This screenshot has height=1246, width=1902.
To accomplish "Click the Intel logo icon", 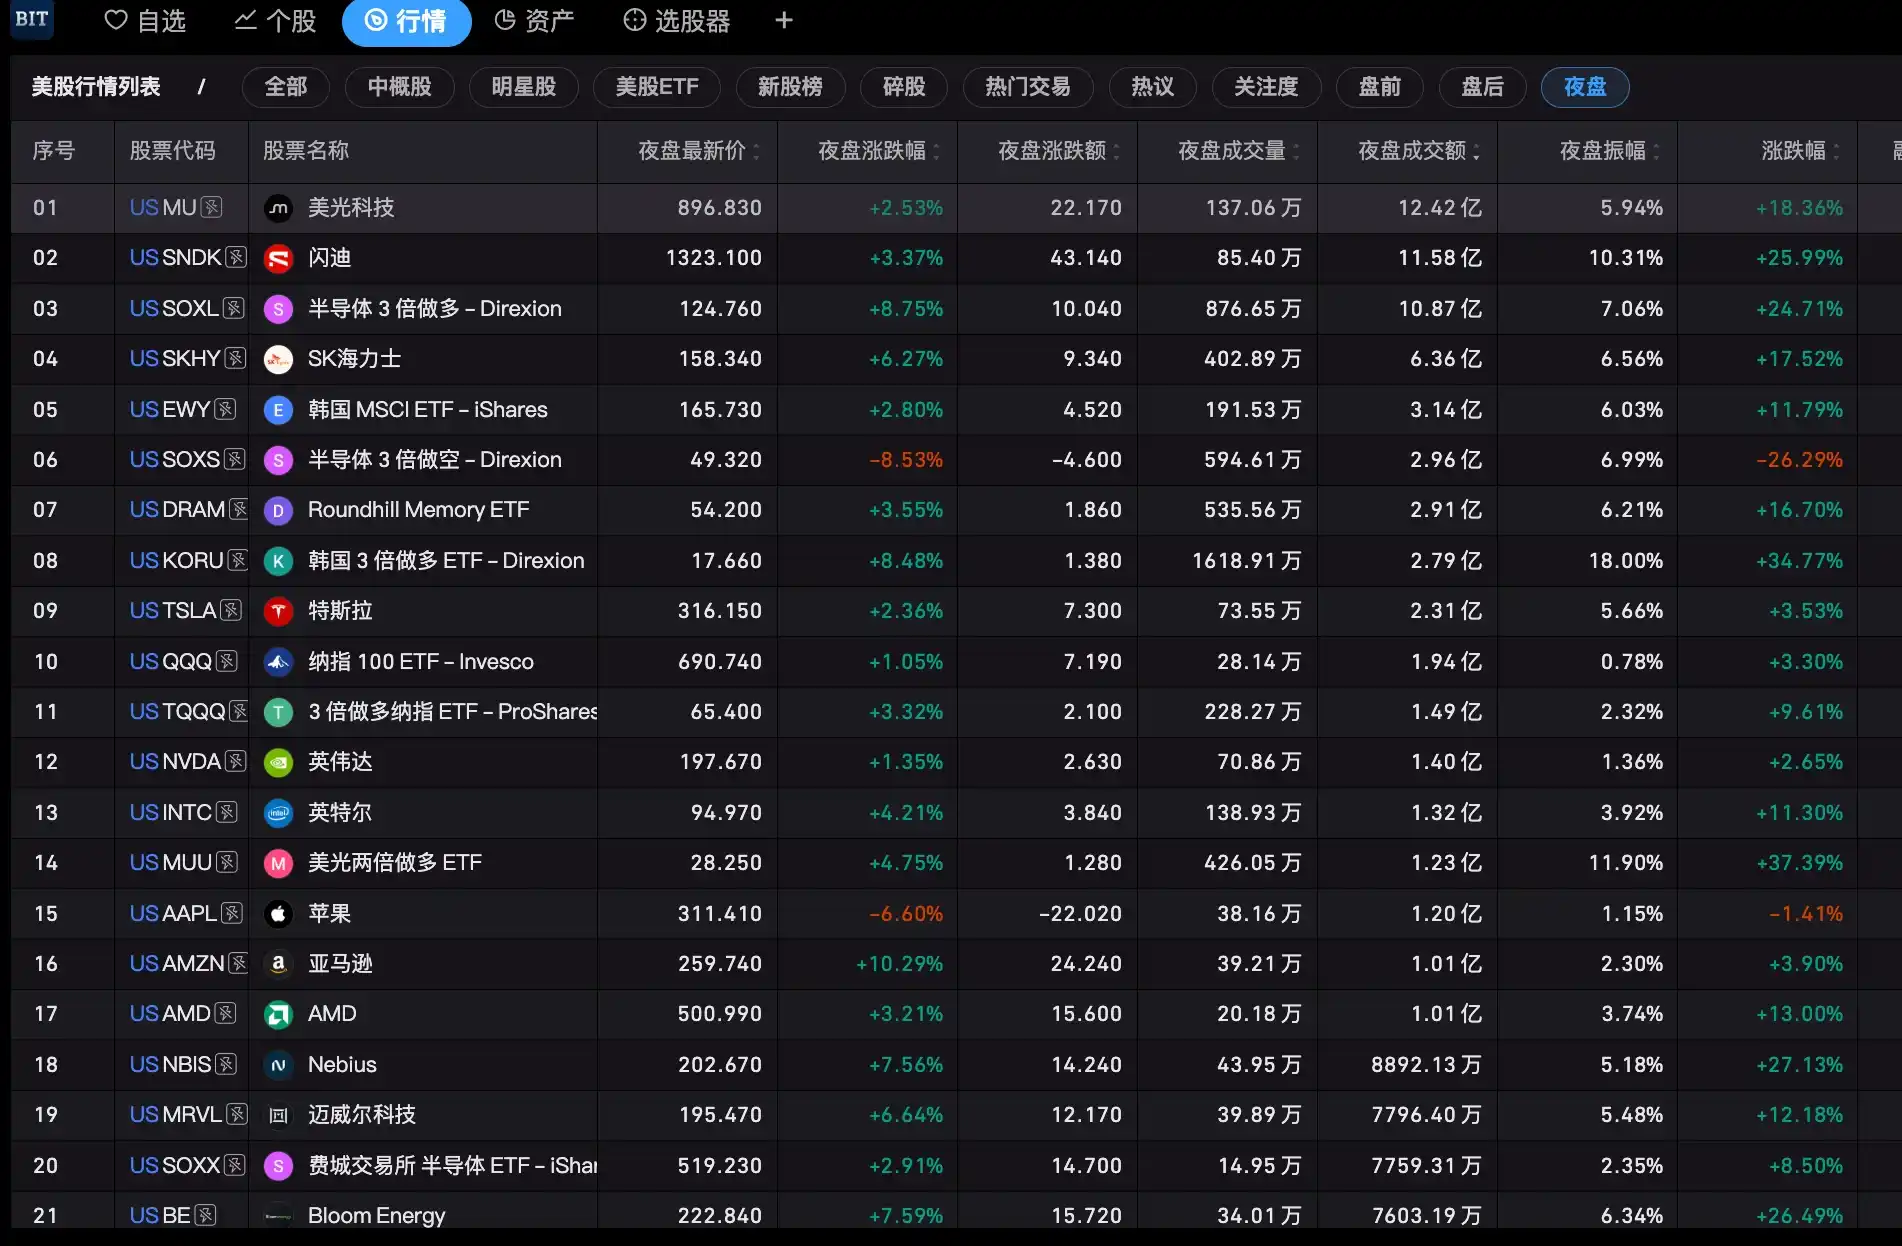I will [278, 813].
